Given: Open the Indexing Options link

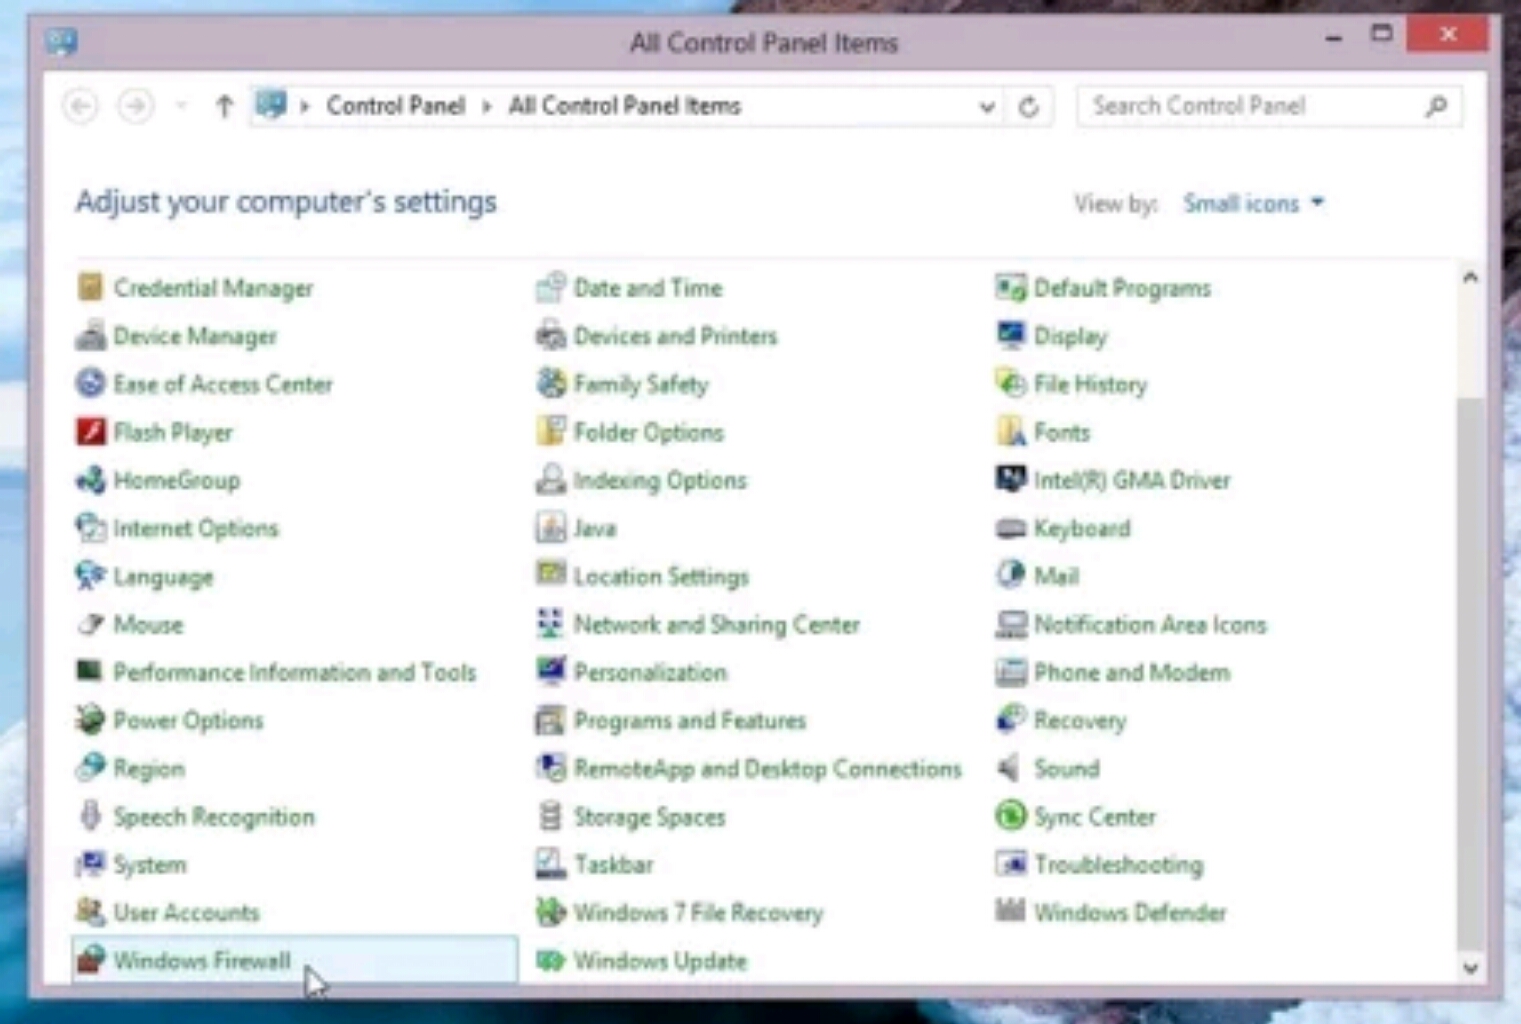Looking at the screenshot, I should pos(660,480).
